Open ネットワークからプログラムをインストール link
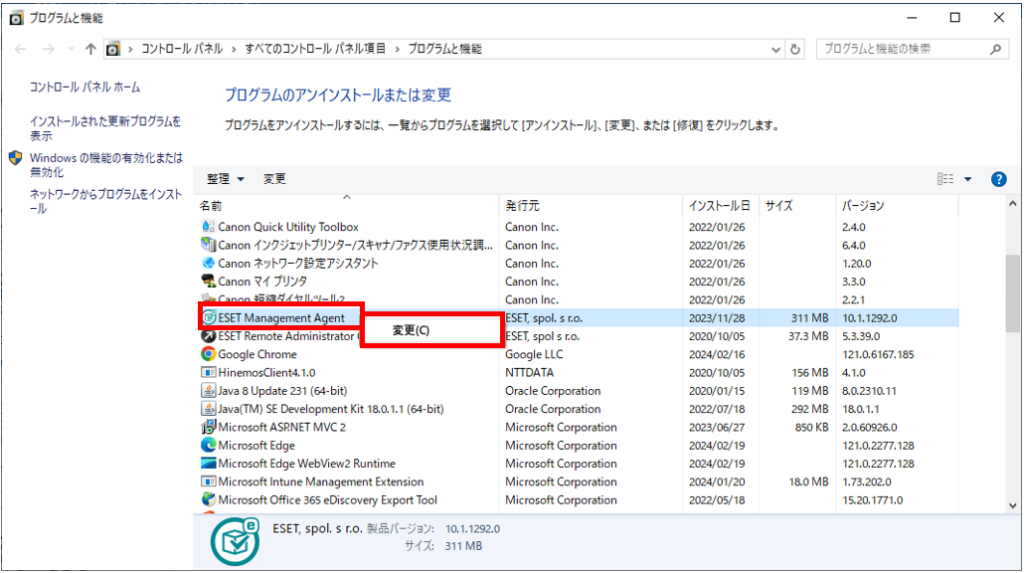 click(105, 201)
